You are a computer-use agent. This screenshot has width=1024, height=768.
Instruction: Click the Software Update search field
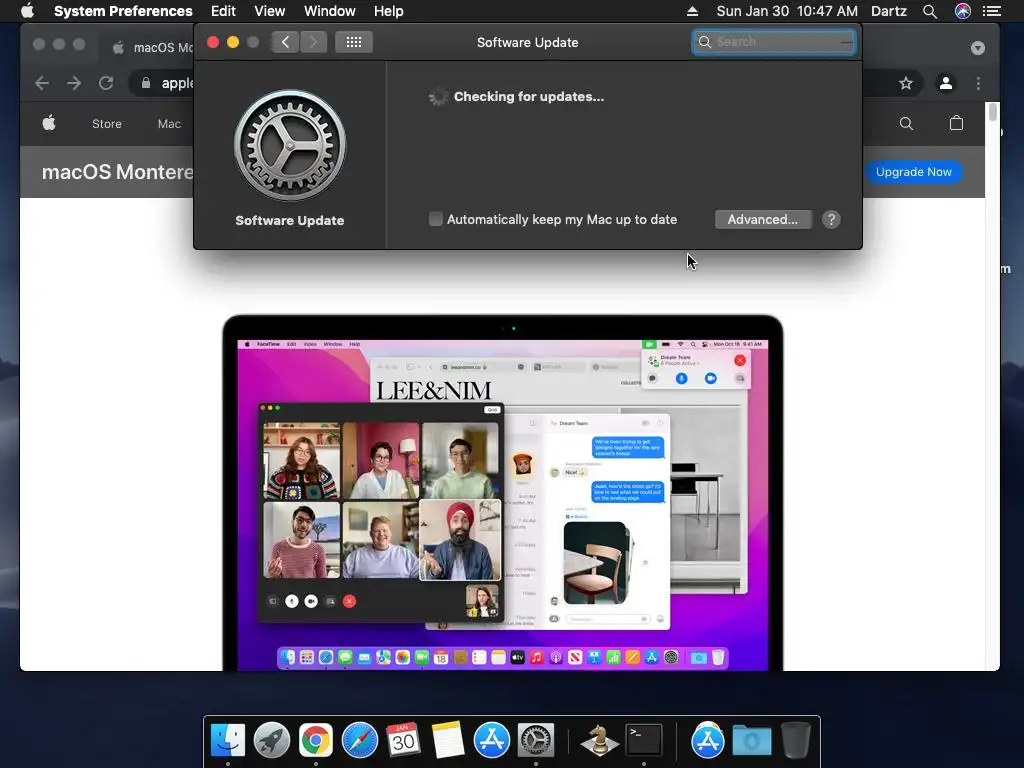(x=774, y=42)
